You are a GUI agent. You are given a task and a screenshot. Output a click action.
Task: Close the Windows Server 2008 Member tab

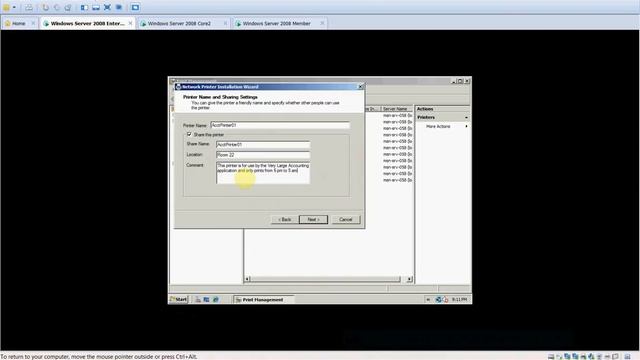click(322, 24)
